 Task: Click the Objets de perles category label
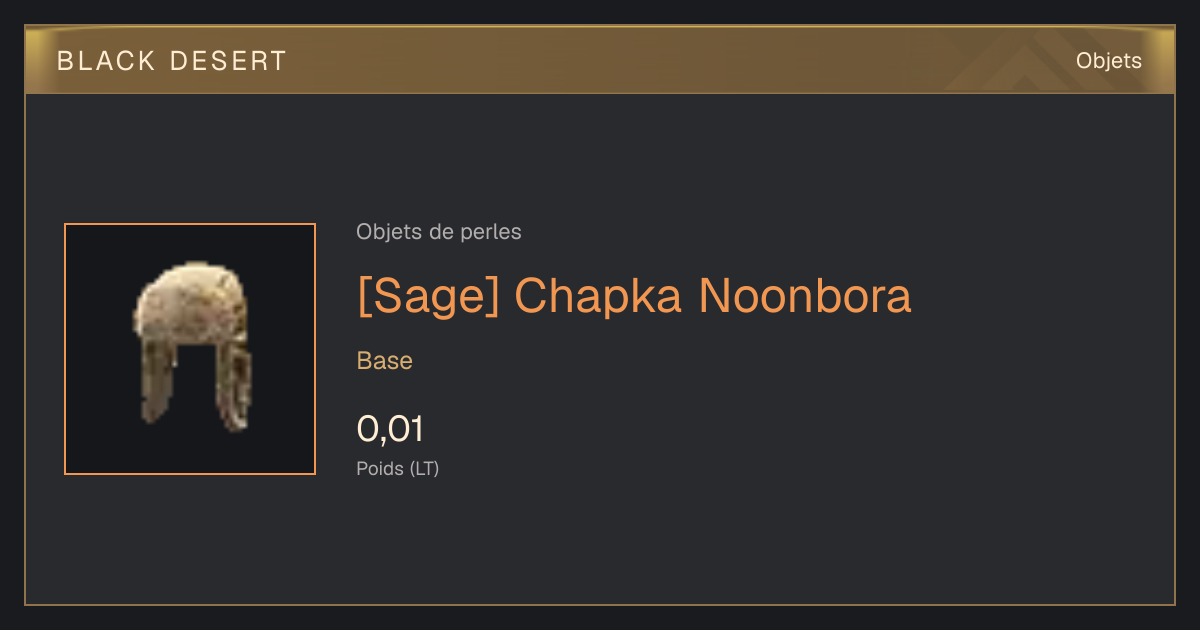[x=439, y=232]
